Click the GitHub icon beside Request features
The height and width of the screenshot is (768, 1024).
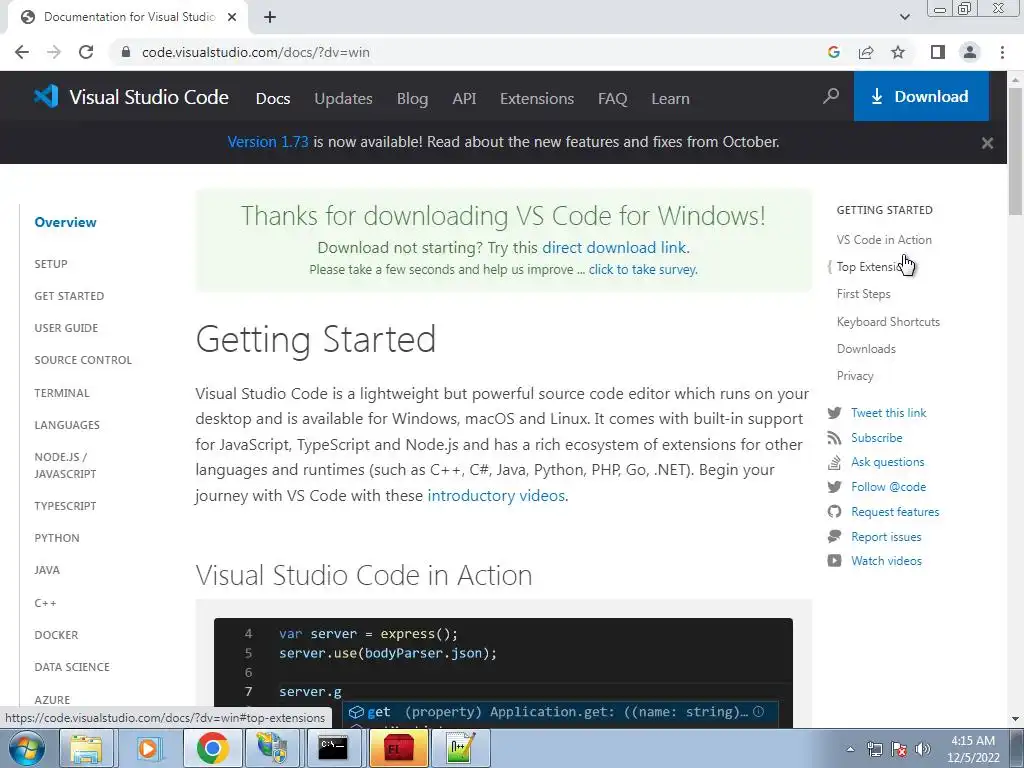coord(834,511)
